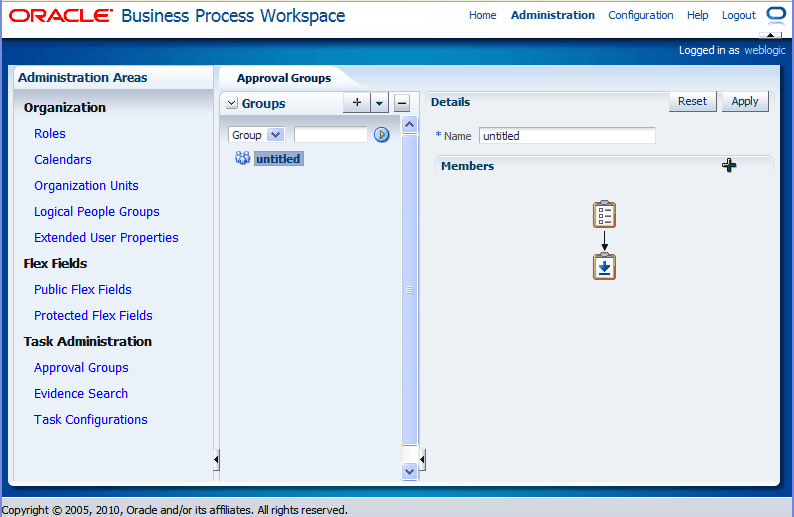Open Approval Groups sidebar link

point(81,368)
